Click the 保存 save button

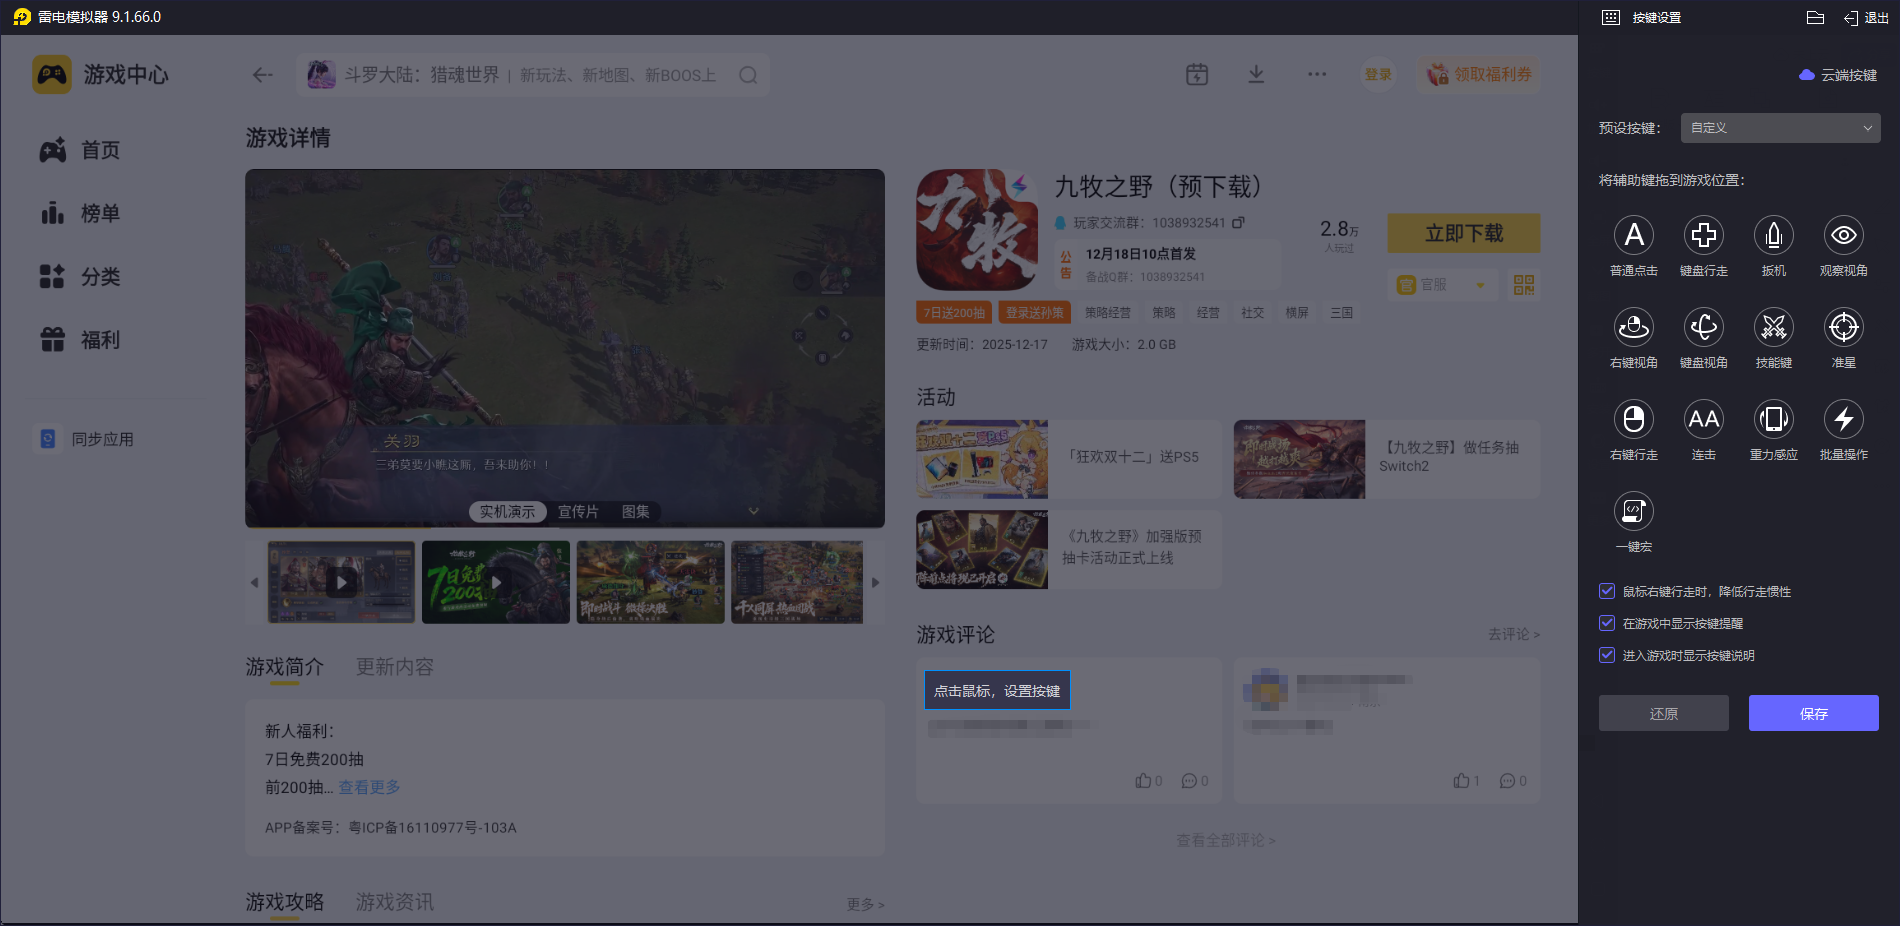coord(1813,713)
